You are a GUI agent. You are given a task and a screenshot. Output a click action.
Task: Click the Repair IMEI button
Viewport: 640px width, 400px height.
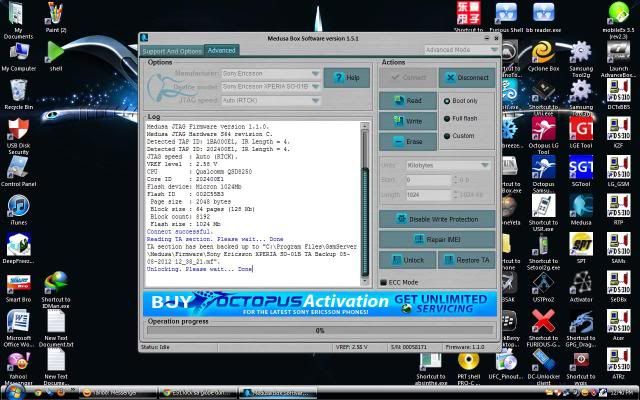tap(437, 240)
